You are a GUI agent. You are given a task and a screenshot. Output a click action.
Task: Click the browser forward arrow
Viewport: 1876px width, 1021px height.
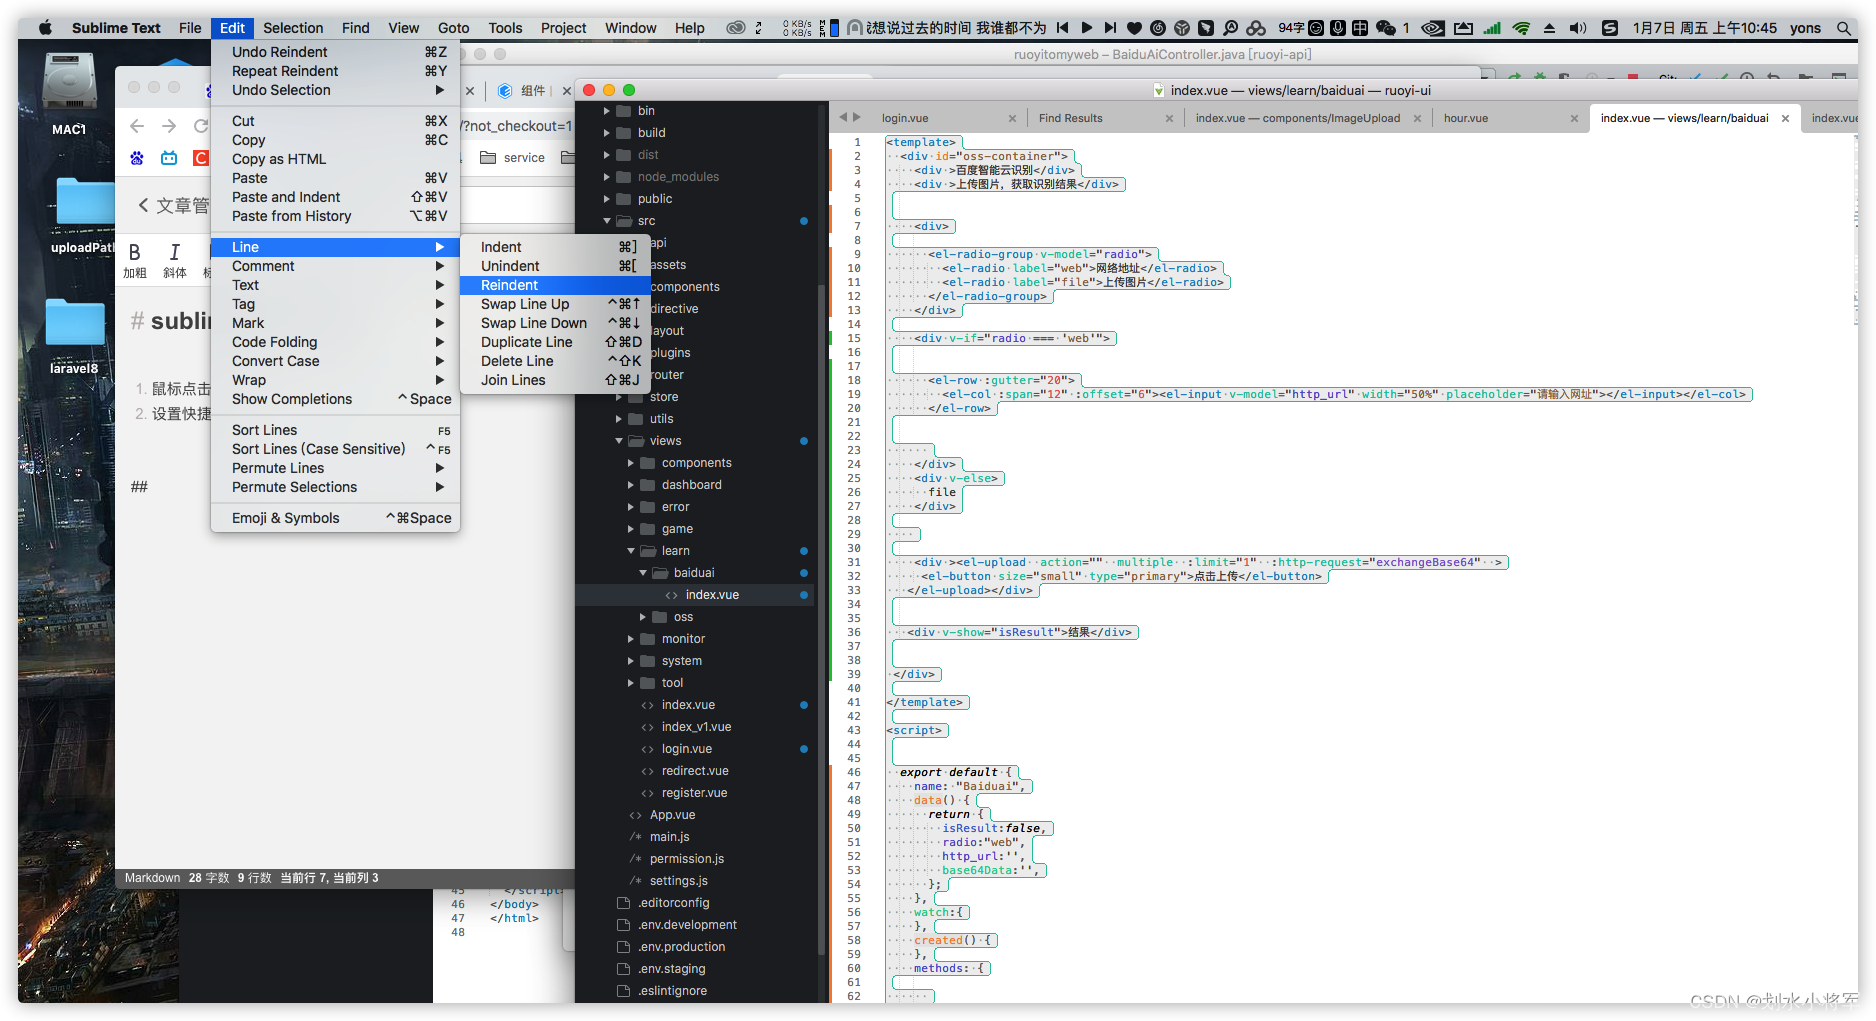point(169,126)
